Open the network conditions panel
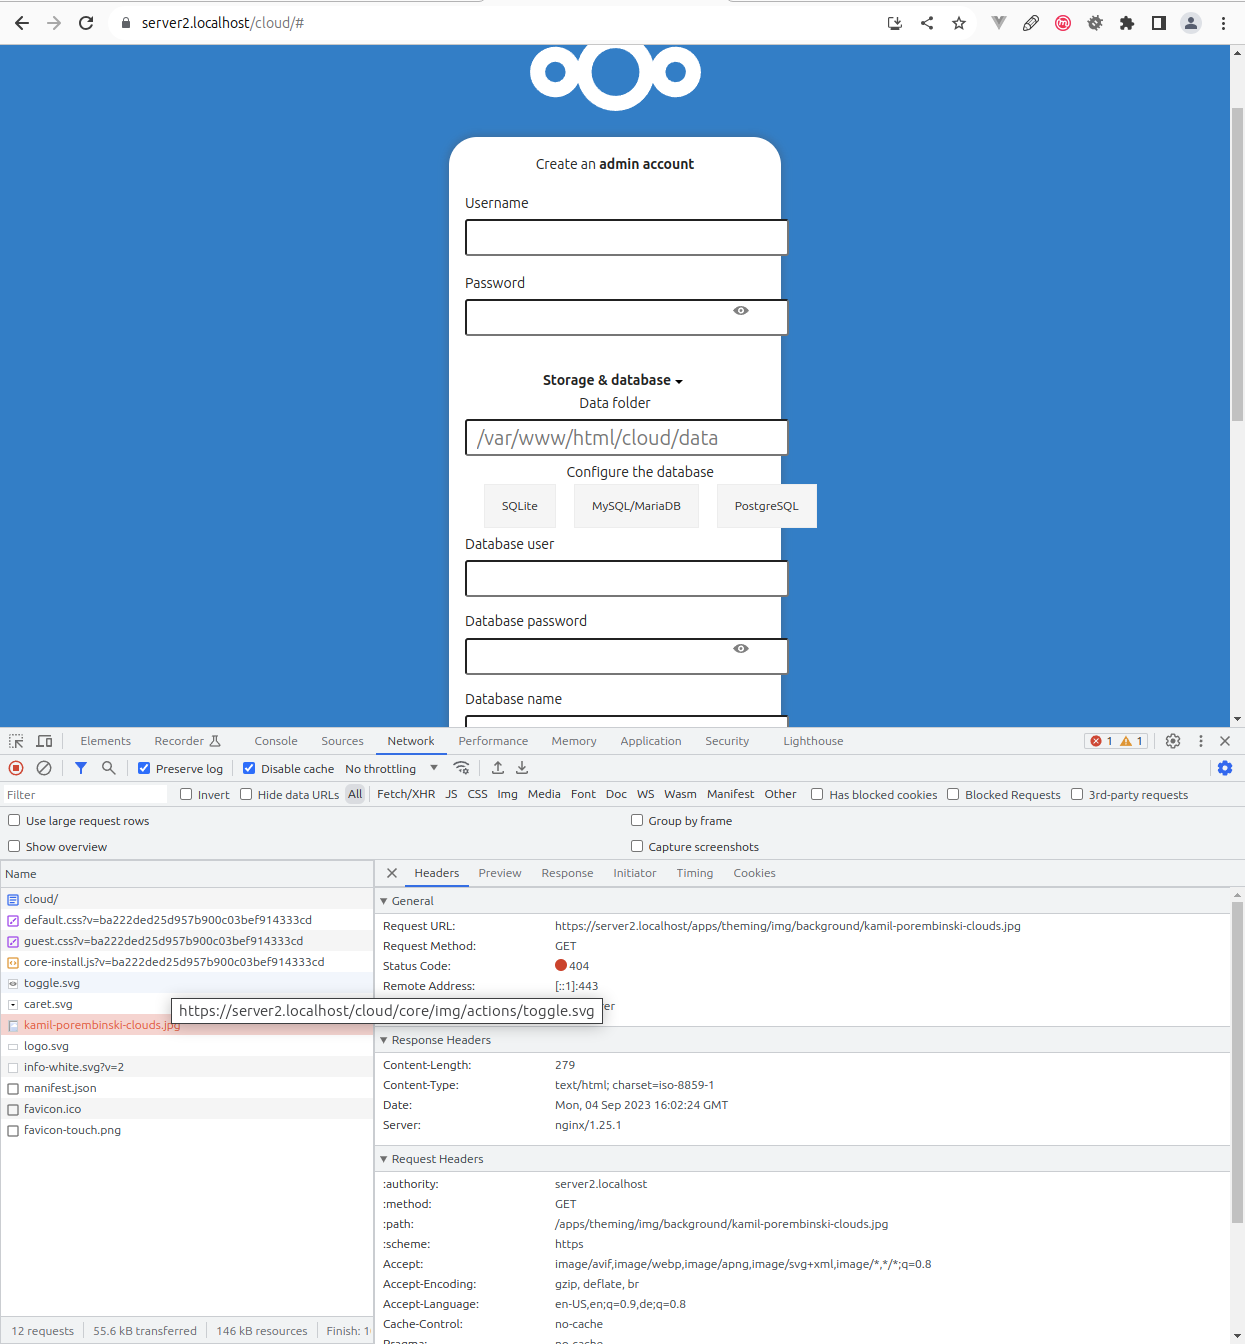The image size is (1245, 1344). coord(461,768)
